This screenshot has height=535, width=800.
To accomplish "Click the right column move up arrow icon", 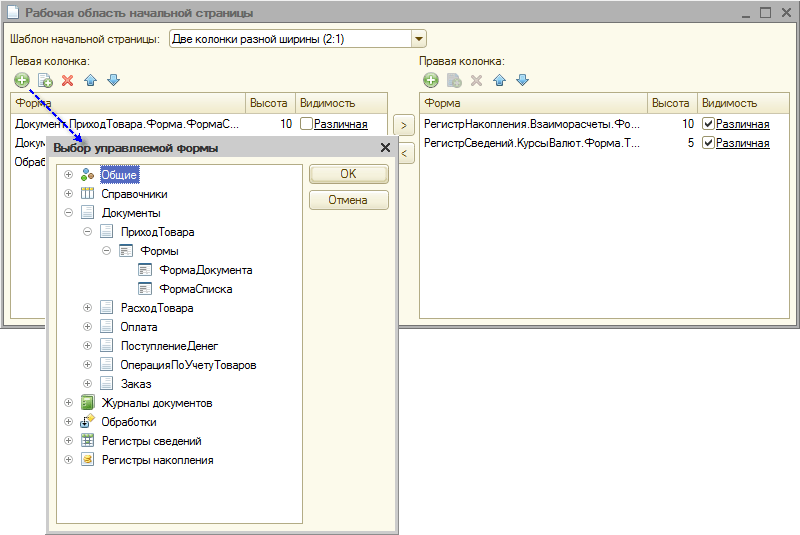I will (500, 80).
